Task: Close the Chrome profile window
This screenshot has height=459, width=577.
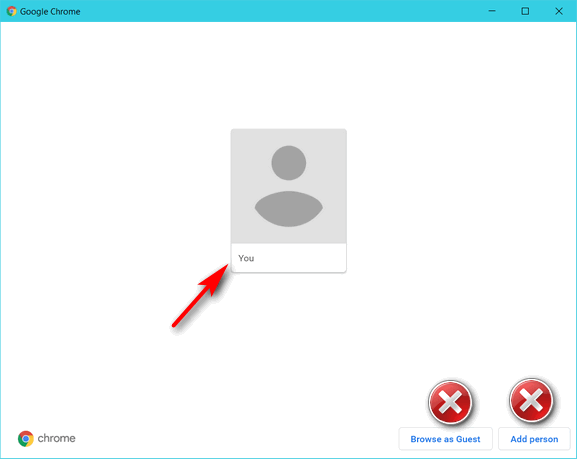Action: 559,11
